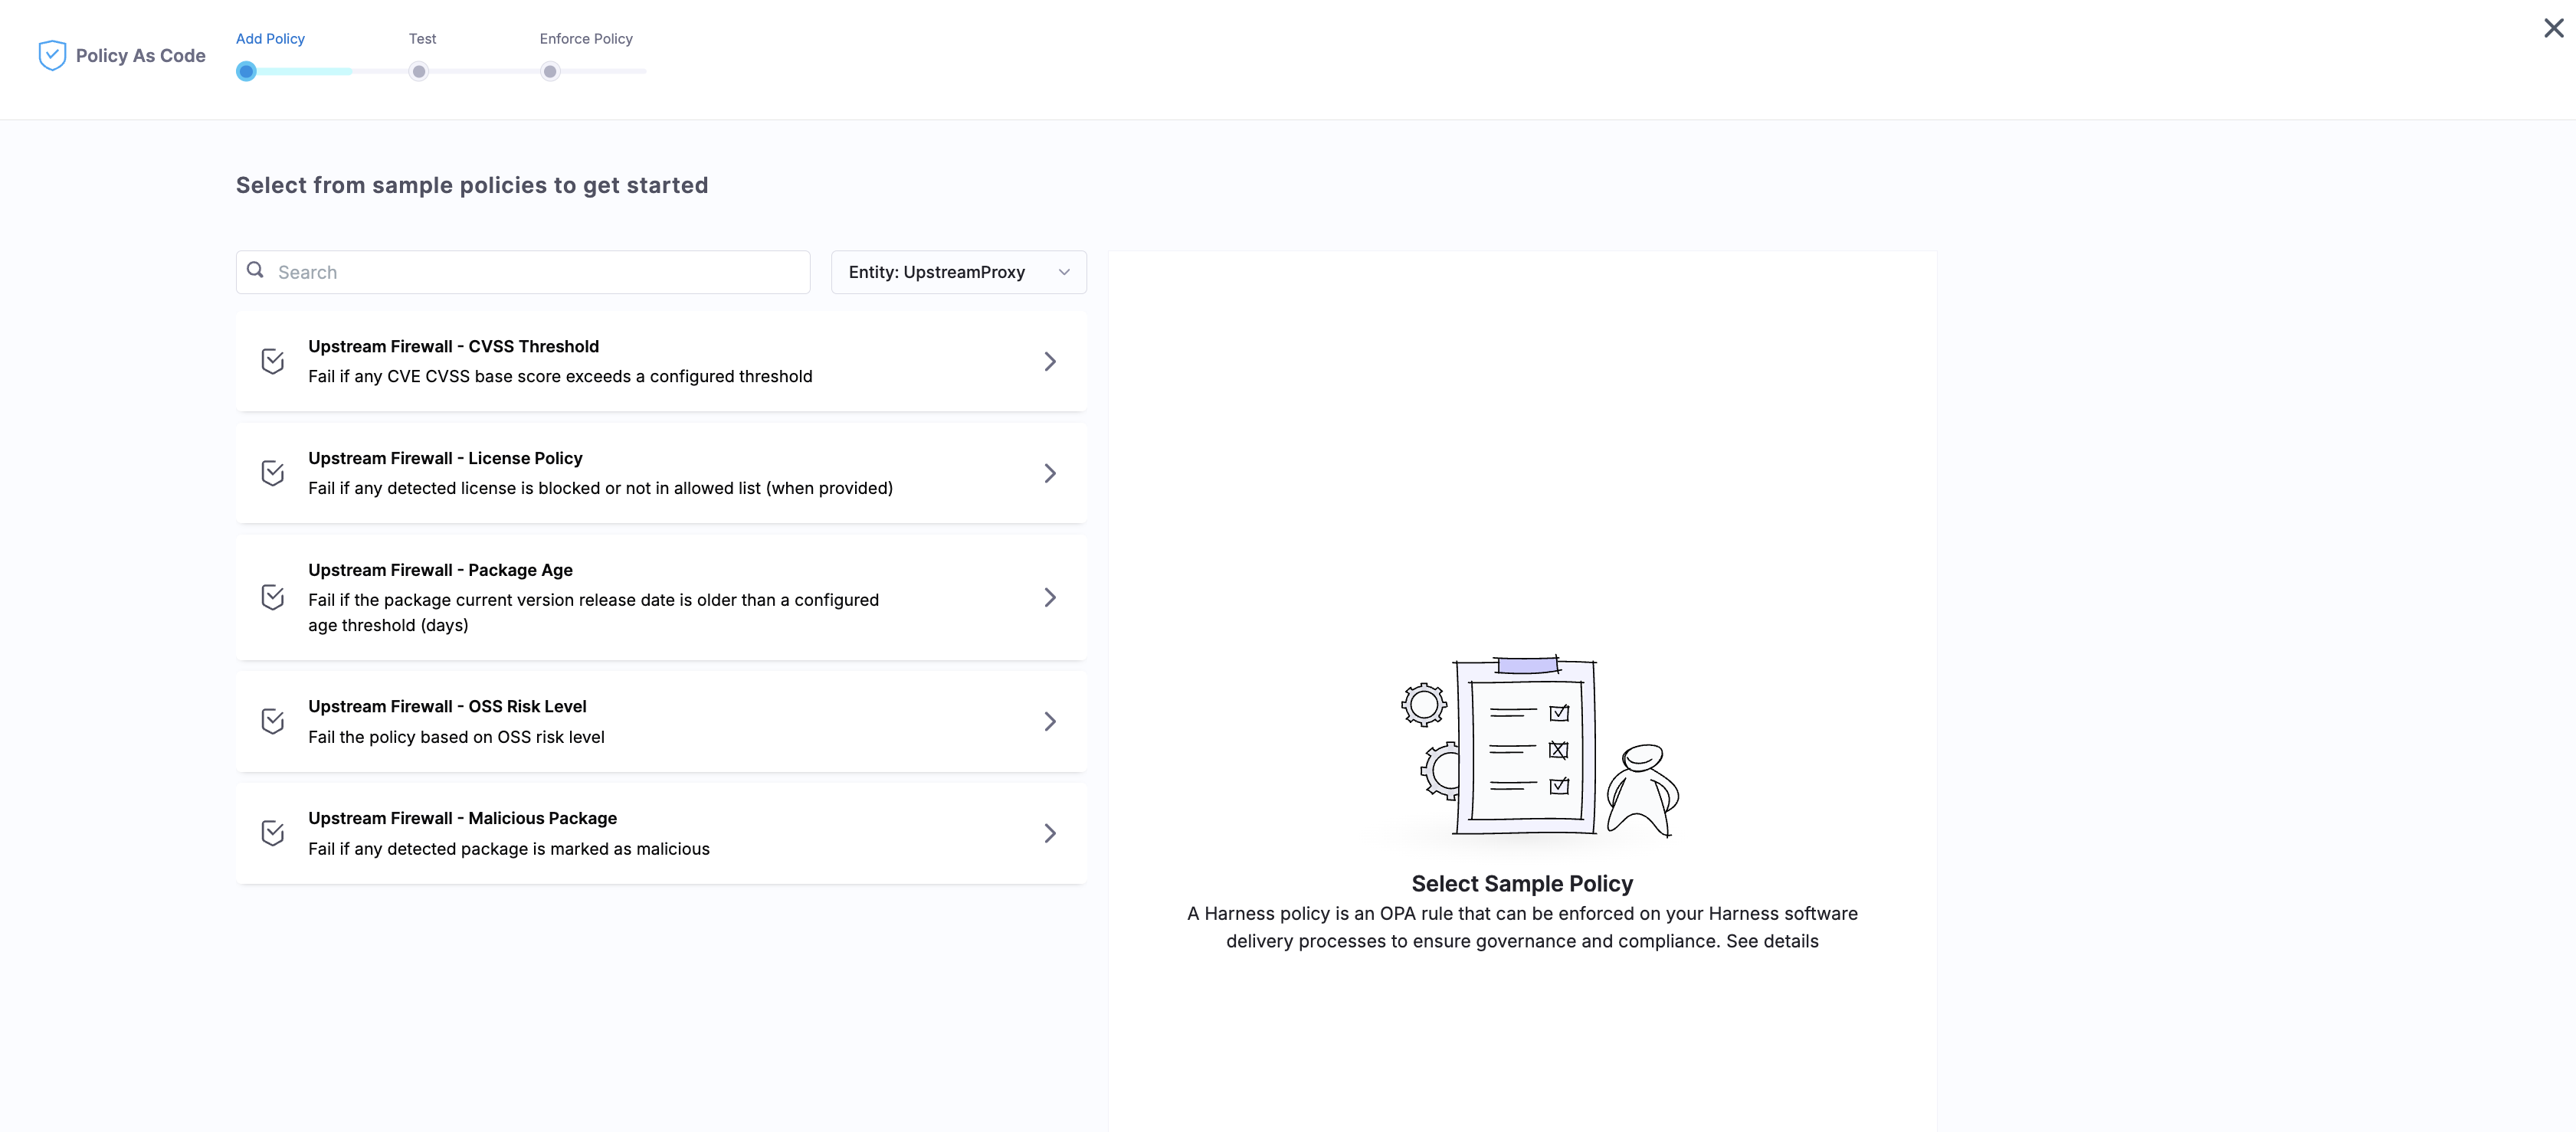Click the License Policy check icon

point(273,473)
